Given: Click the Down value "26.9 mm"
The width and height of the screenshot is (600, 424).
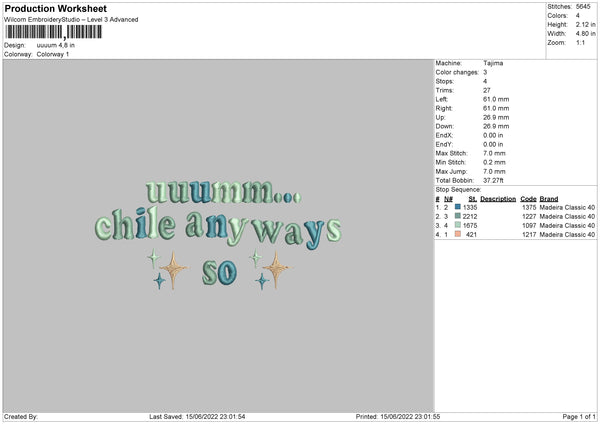Looking at the screenshot, I should [x=496, y=126].
